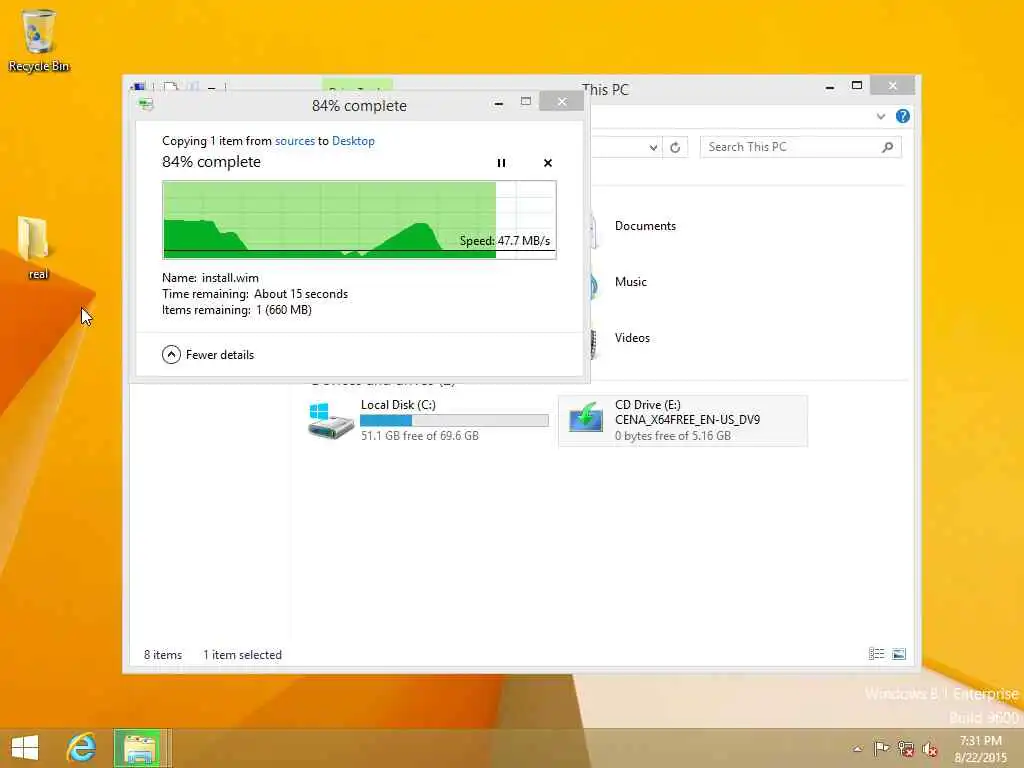Launch Internet Explorer from taskbar
1024x768 pixels.
coord(81,748)
